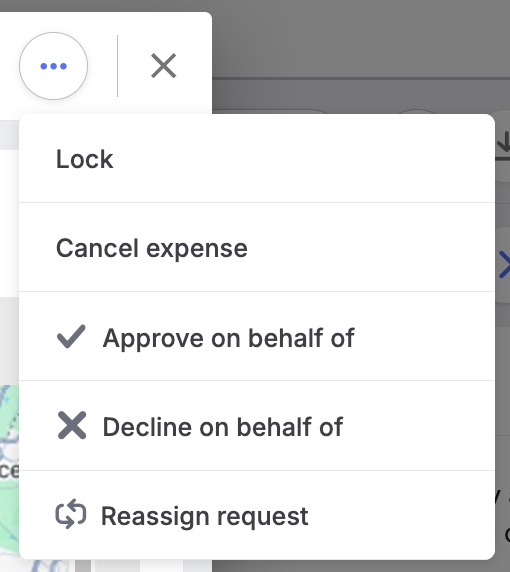Viewport: 510px width, 572px height.
Task: Click the gray X at the panel top
Action: pyautogui.click(x=163, y=66)
